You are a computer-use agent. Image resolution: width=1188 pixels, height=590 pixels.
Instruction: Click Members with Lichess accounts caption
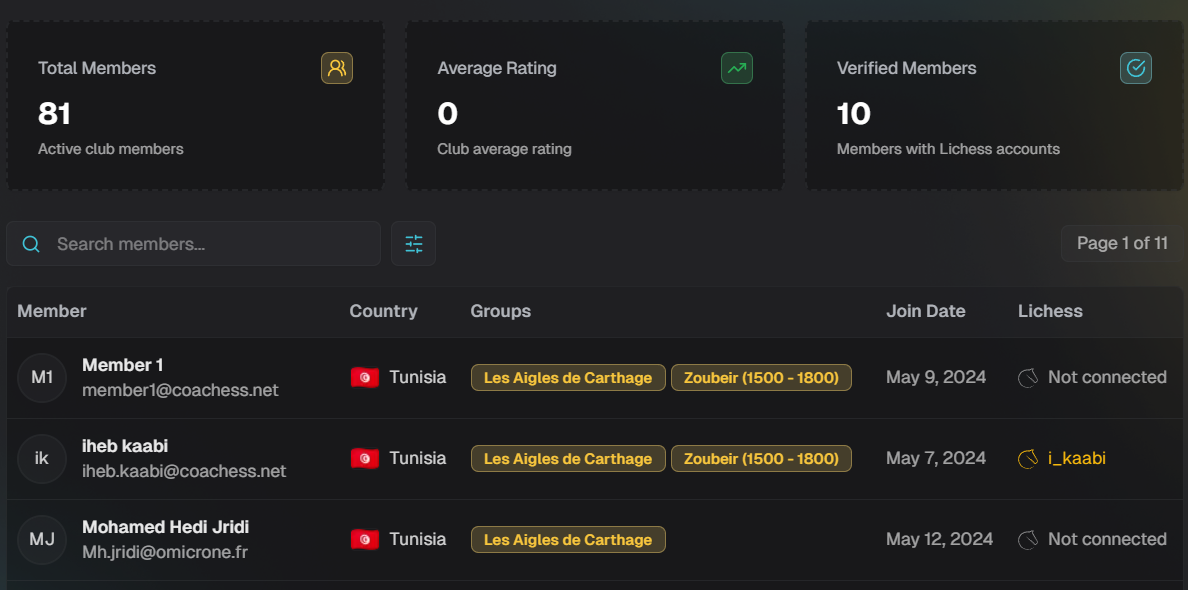(x=948, y=149)
